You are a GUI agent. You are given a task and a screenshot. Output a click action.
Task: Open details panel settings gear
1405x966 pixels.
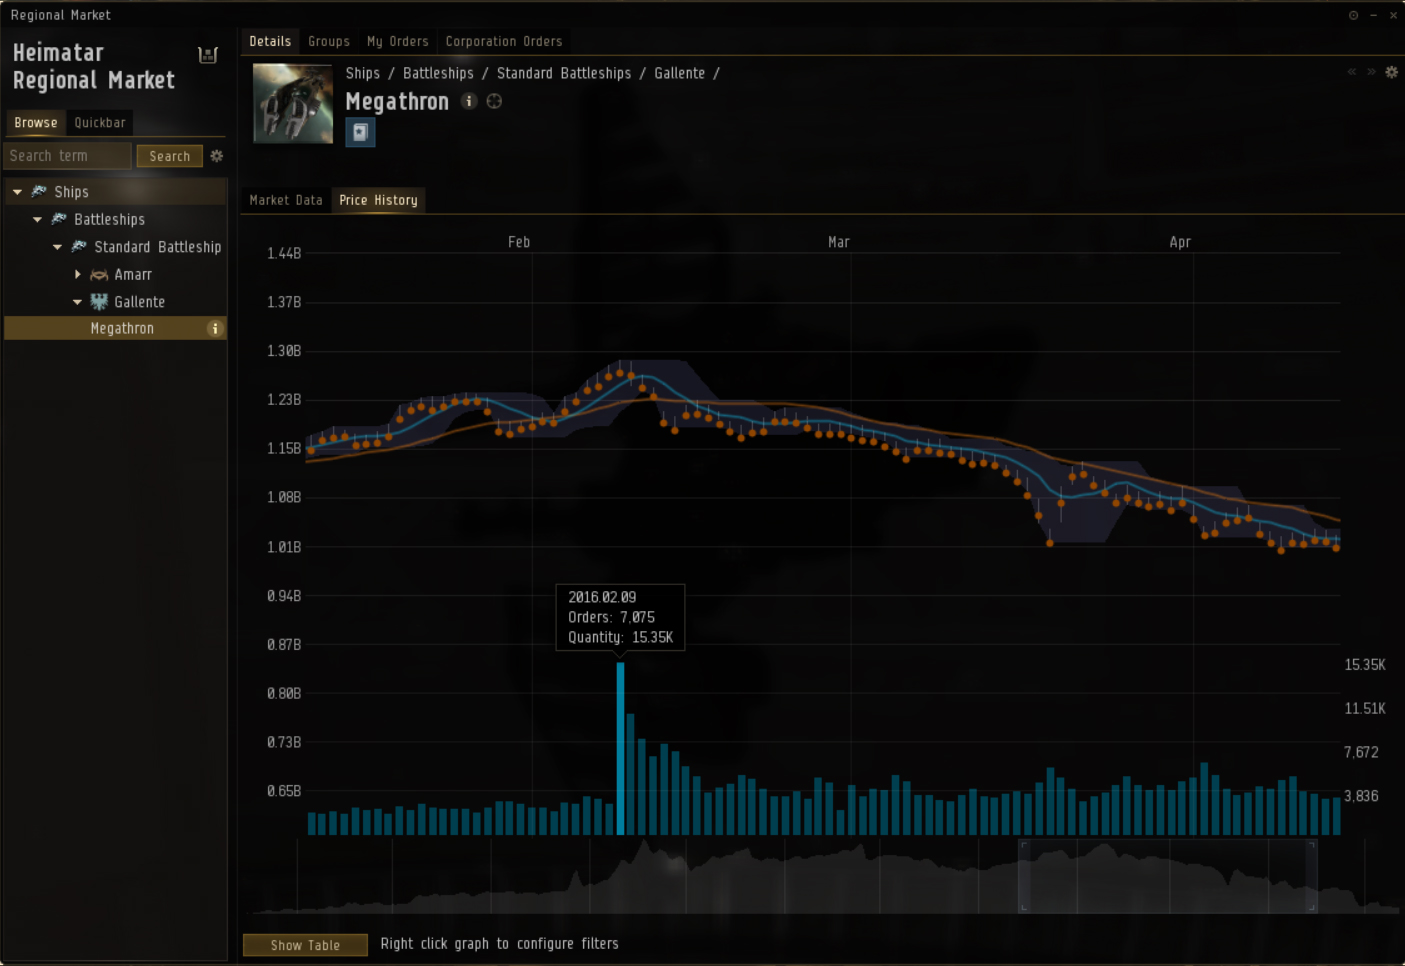pyautogui.click(x=1391, y=72)
